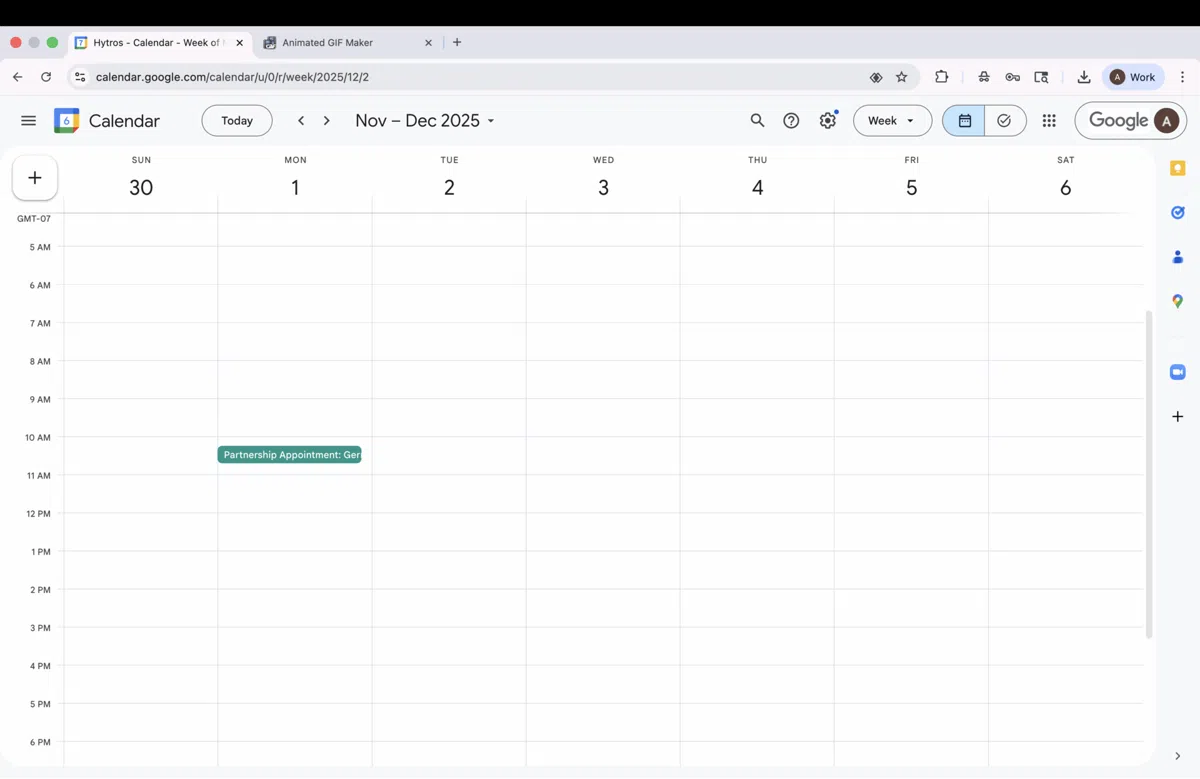This screenshot has height=779, width=1200.
Task: Switch to the Hytros Calendar browser tab
Action: (x=159, y=43)
